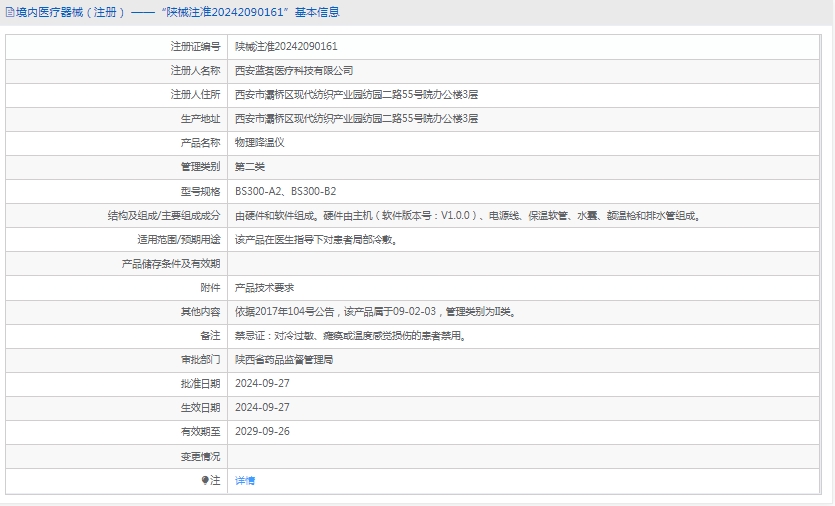Click the address value in the 注册人住所 row

coord(356,95)
